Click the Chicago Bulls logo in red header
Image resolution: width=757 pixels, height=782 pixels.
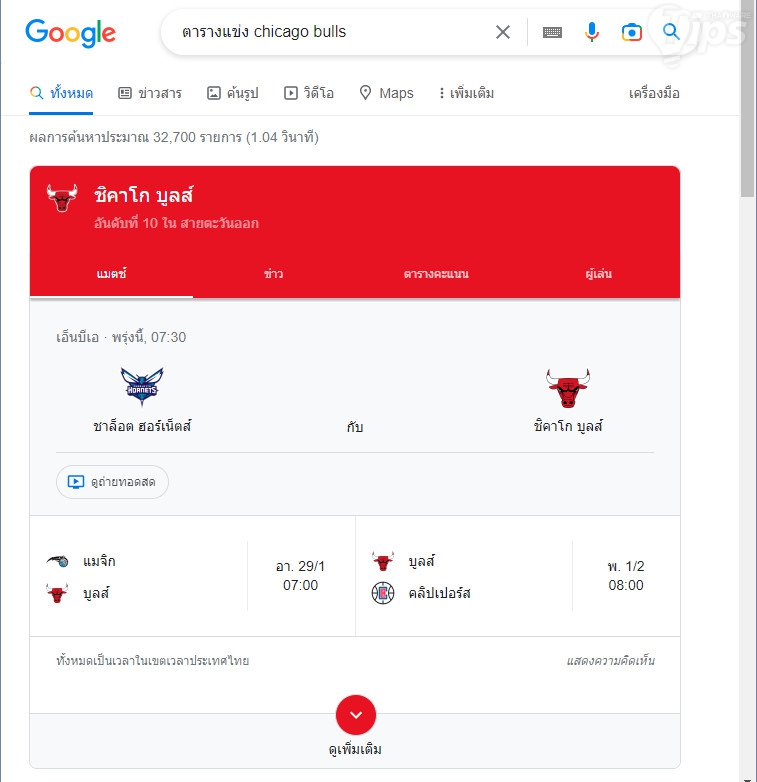pyautogui.click(x=62, y=198)
